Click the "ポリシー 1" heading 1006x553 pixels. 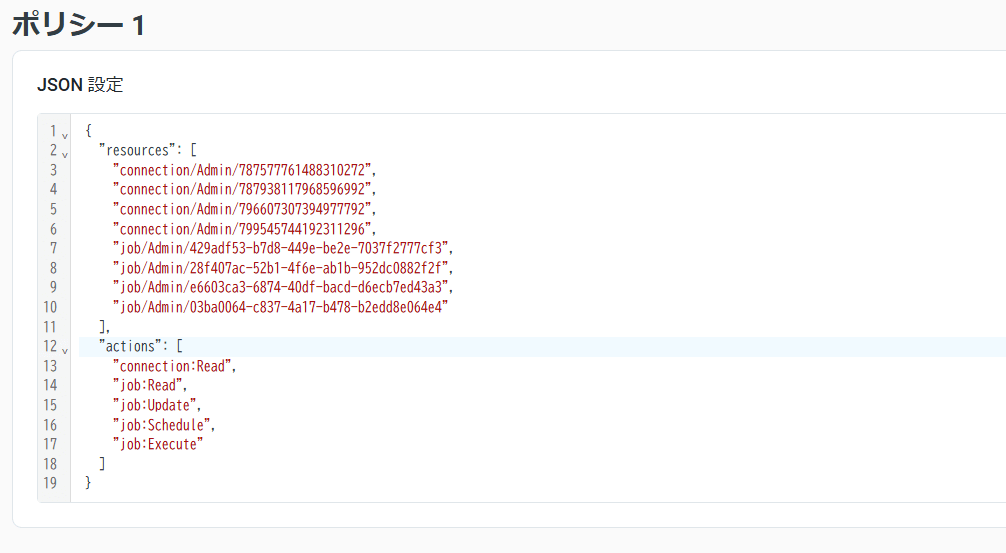click(78, 25)
